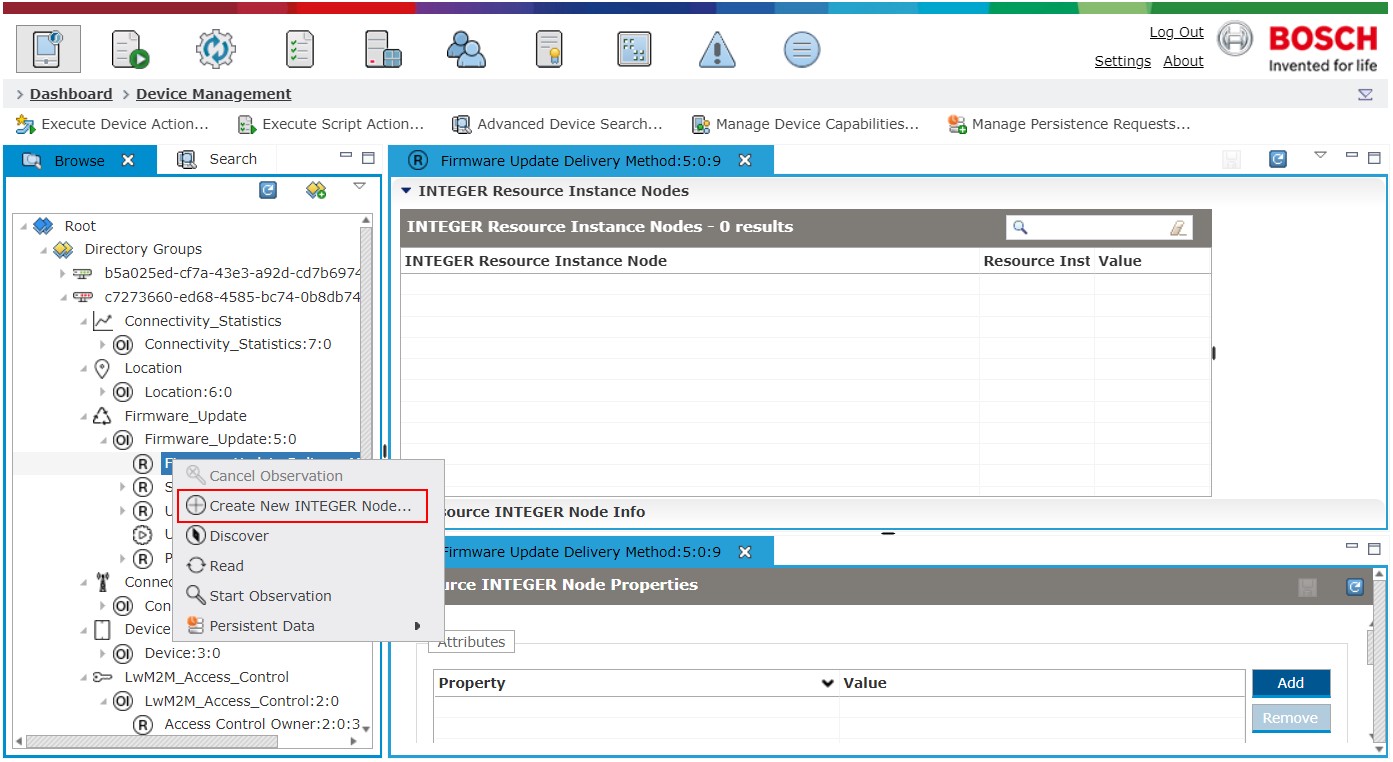Follow the Log Out link

(1176, 32)
